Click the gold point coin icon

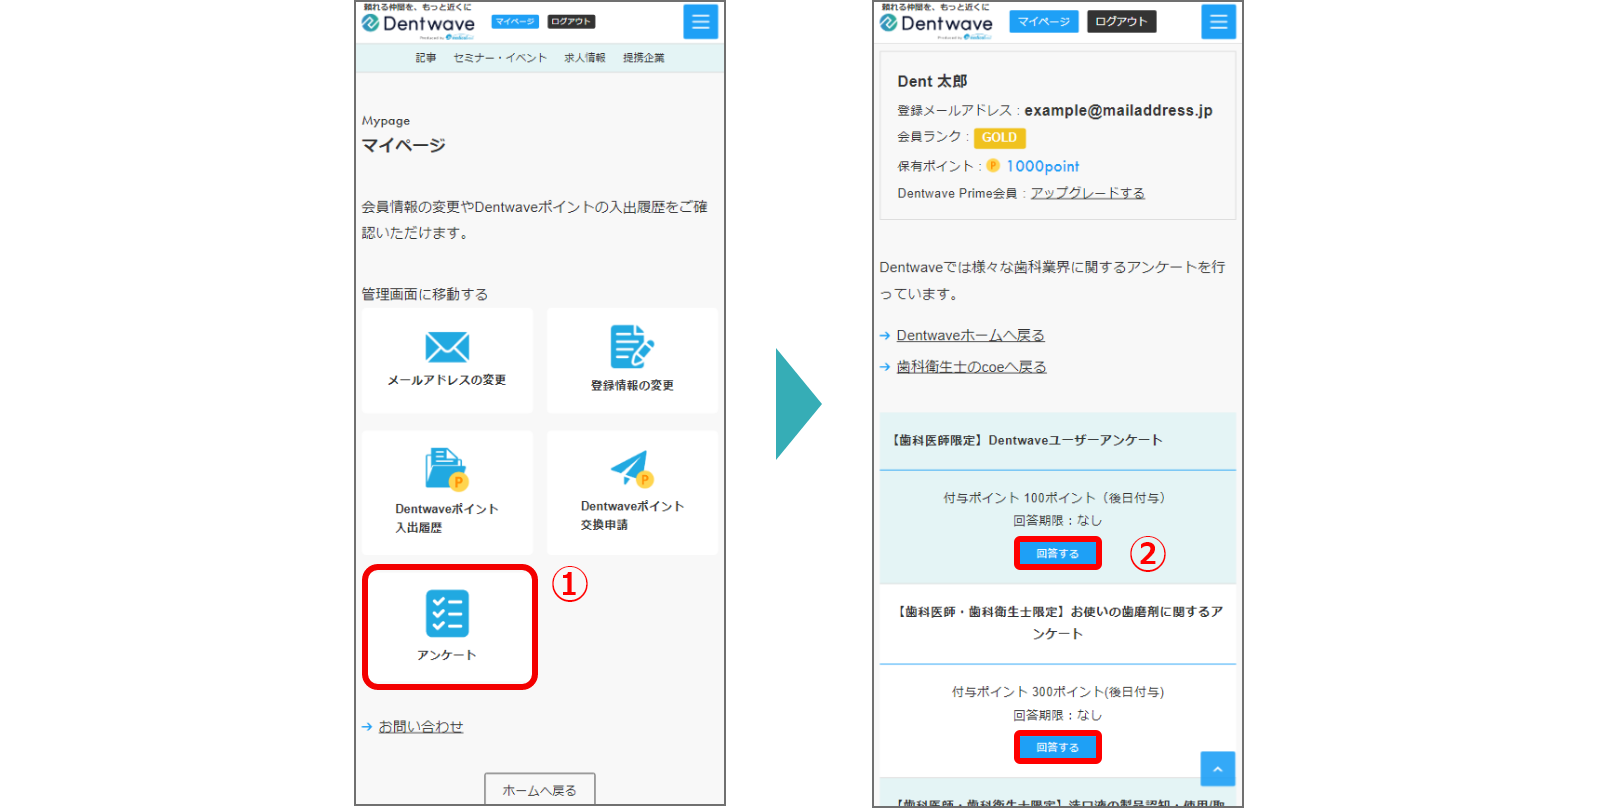[993, 166]
